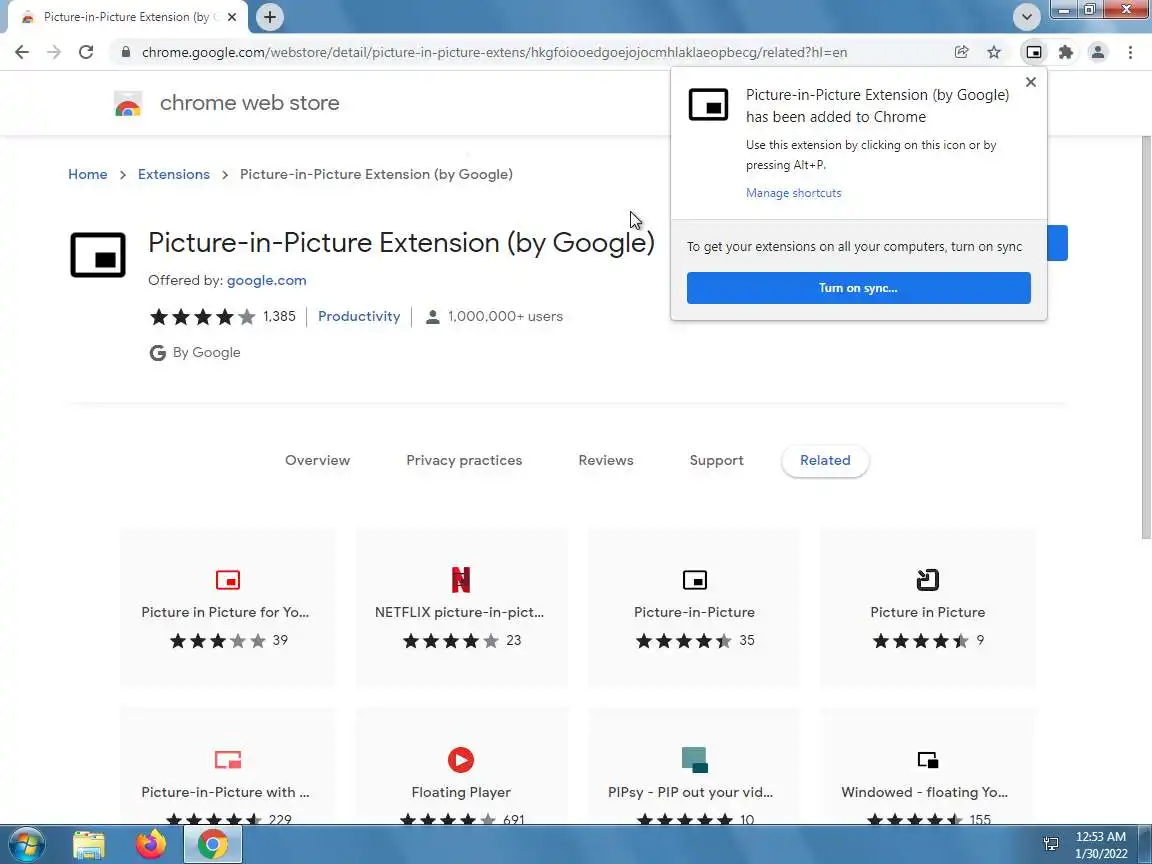
Task: Open the PIPsy - PIP out your vid... icon
Action: 694,760
